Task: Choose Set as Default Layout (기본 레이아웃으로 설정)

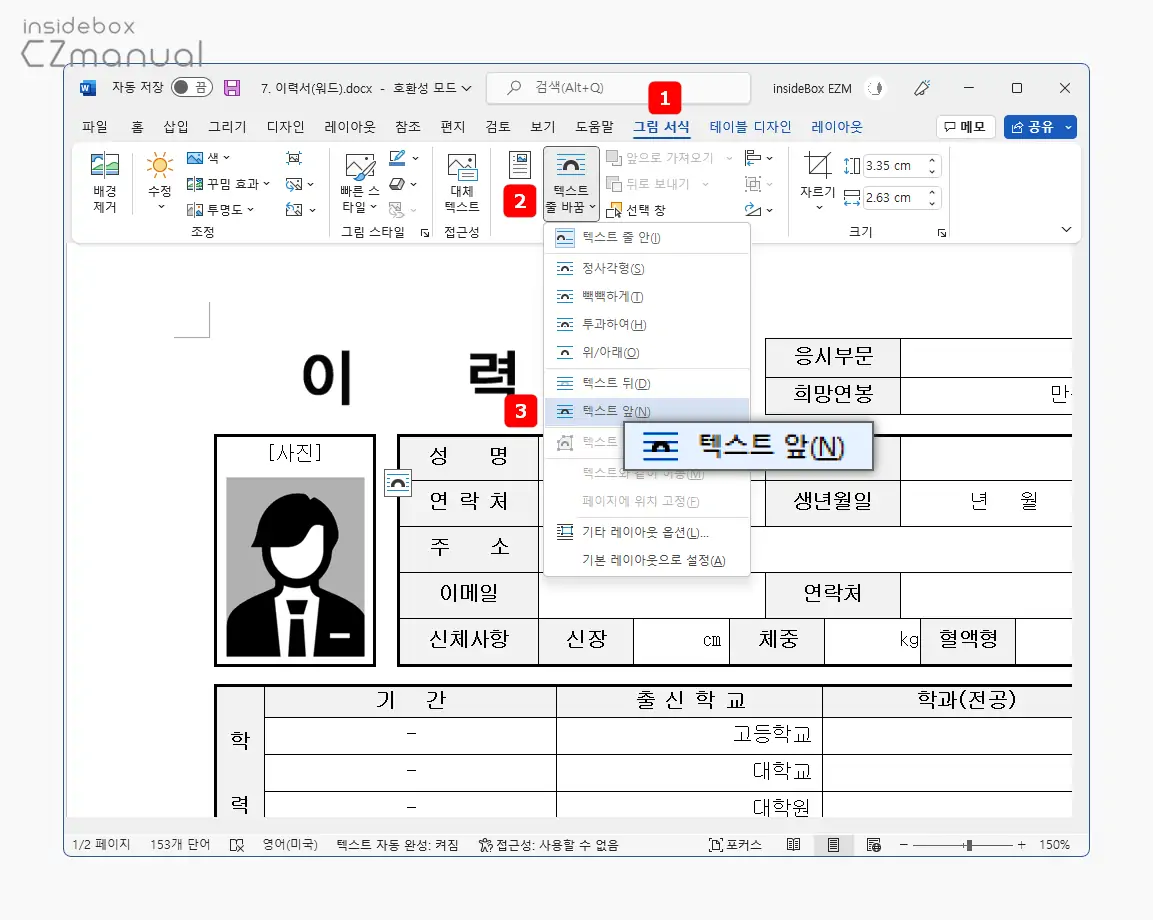Action: [647, 560]
